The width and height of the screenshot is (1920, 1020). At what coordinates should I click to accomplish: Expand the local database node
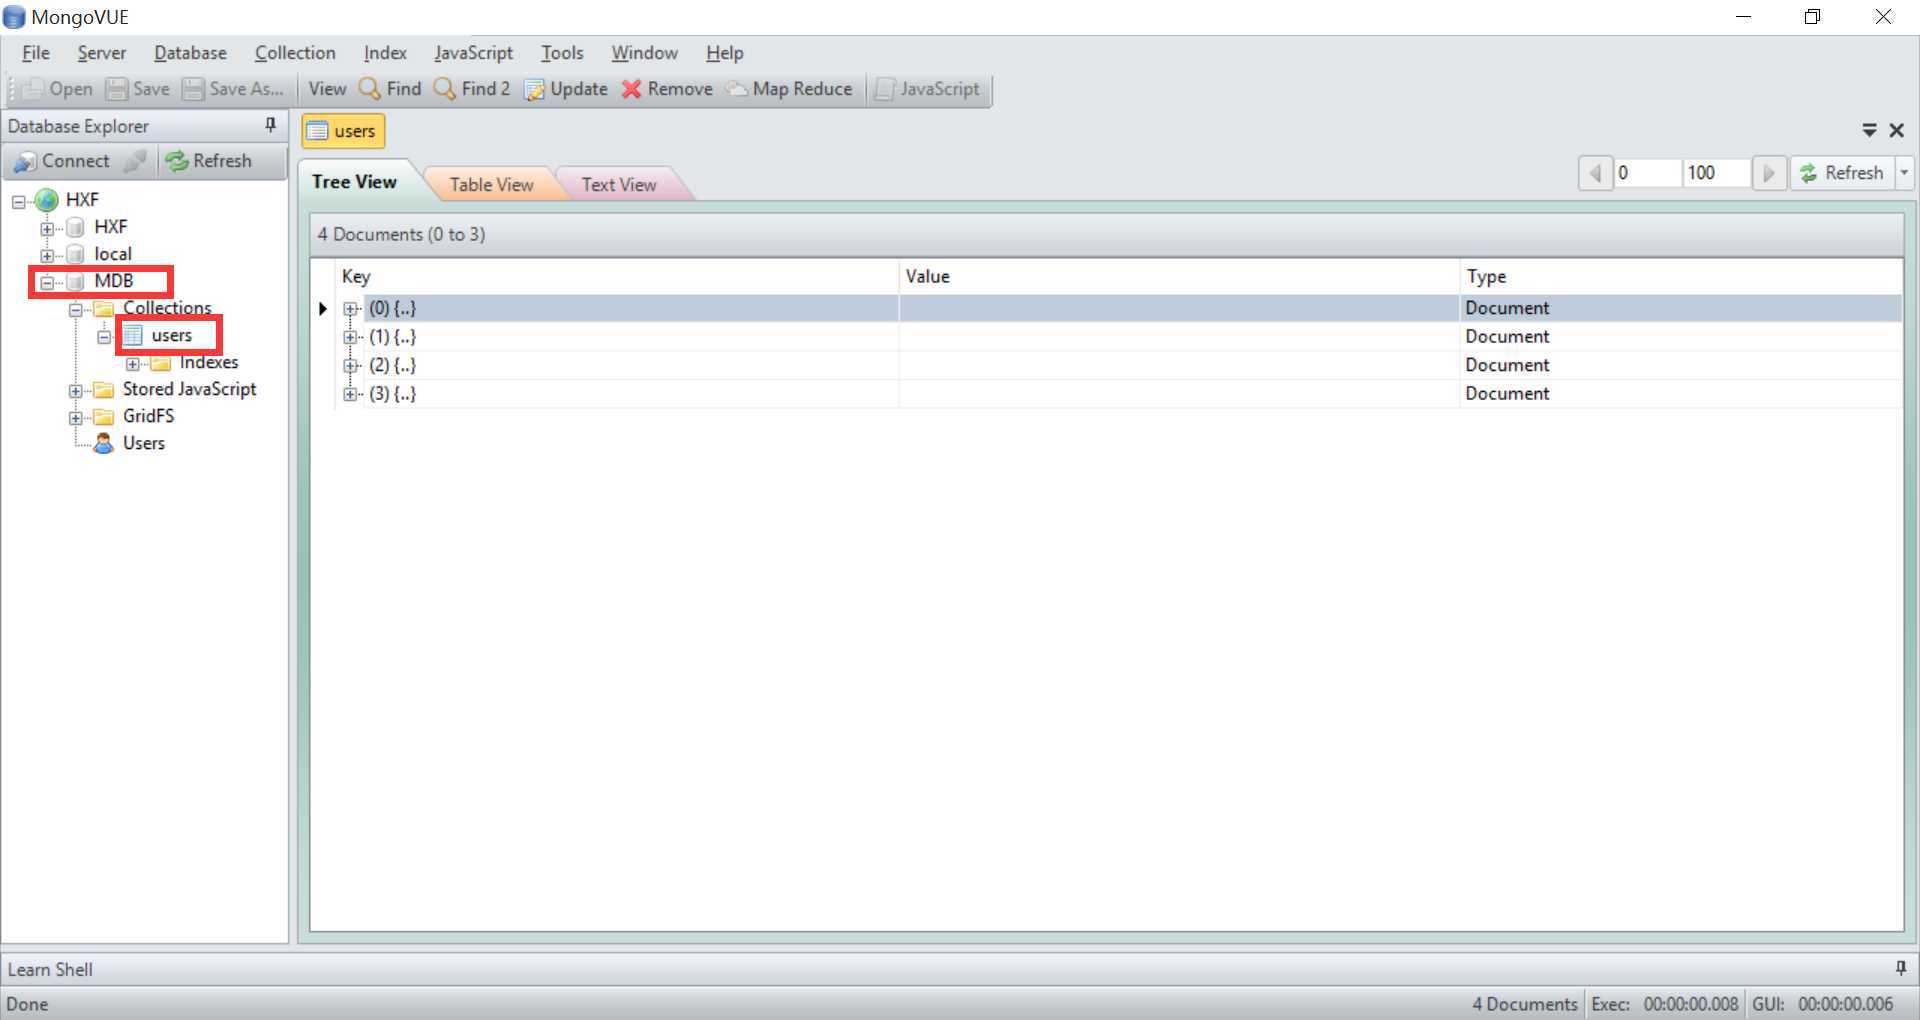point(47,255)
